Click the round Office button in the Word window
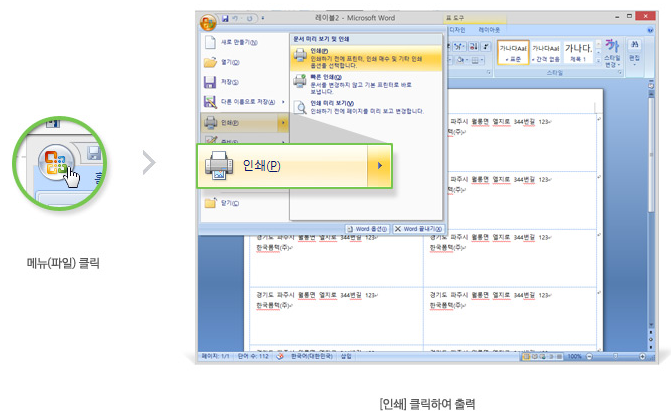The width and height of the screenshot is (671, 420). pos(208,22)
